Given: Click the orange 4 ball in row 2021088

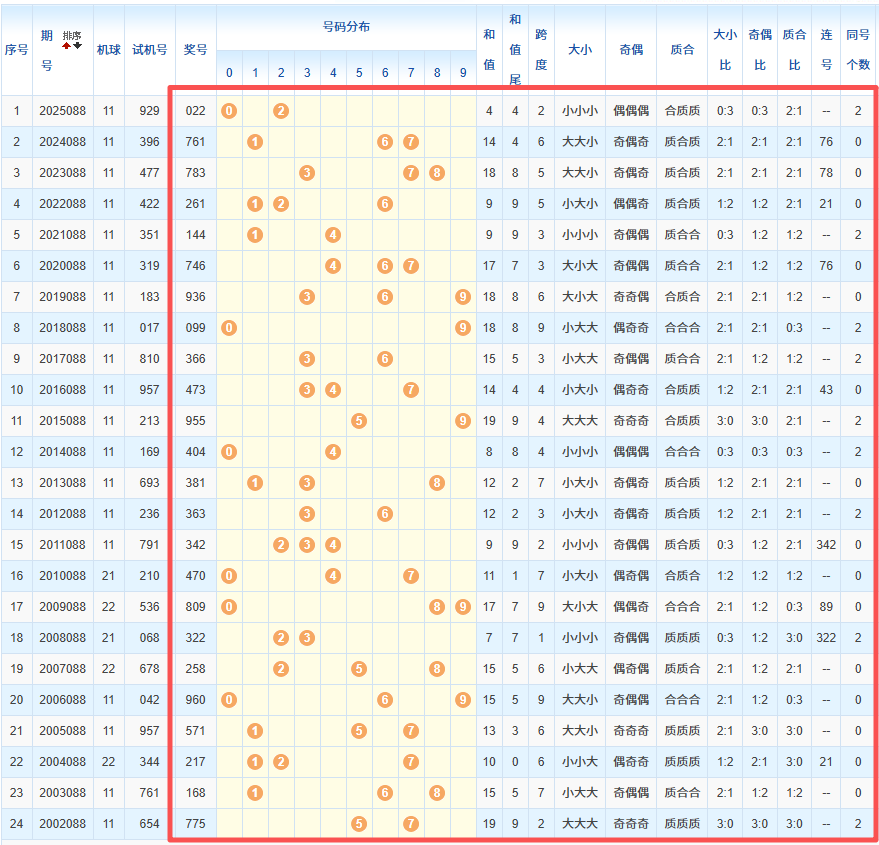Looking at the screenshot, I should coord(333,235).
